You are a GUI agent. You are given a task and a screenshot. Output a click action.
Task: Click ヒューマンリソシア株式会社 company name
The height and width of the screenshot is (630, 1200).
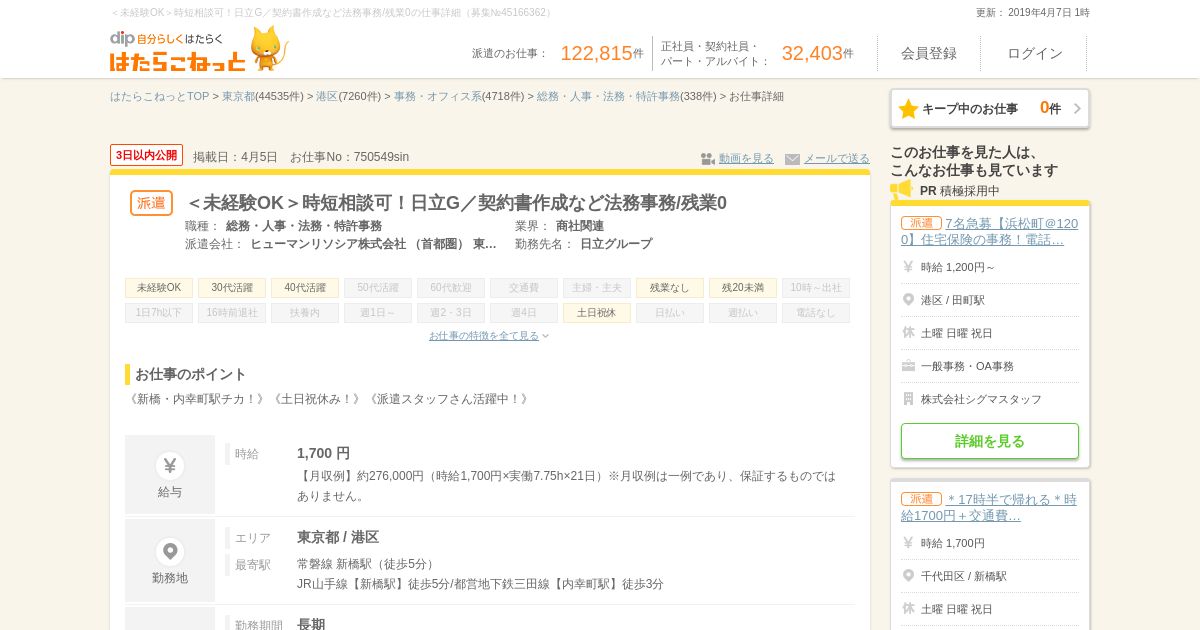[373, 244]
